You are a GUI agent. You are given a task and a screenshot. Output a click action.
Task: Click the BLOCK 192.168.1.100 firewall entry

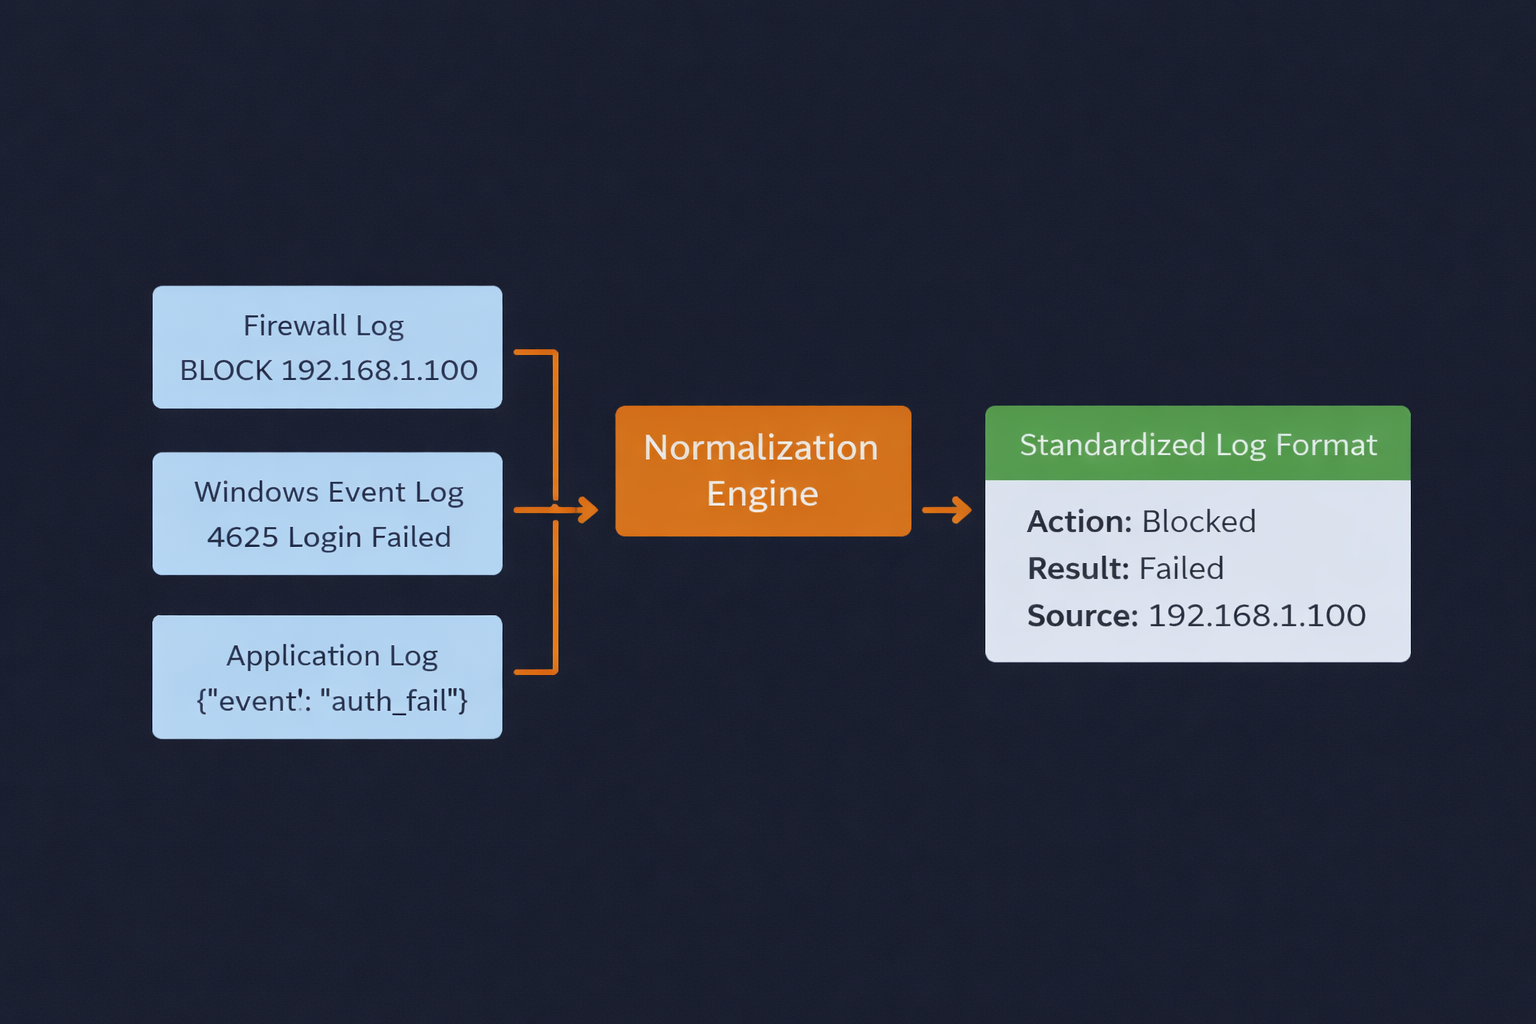[328, 370]
